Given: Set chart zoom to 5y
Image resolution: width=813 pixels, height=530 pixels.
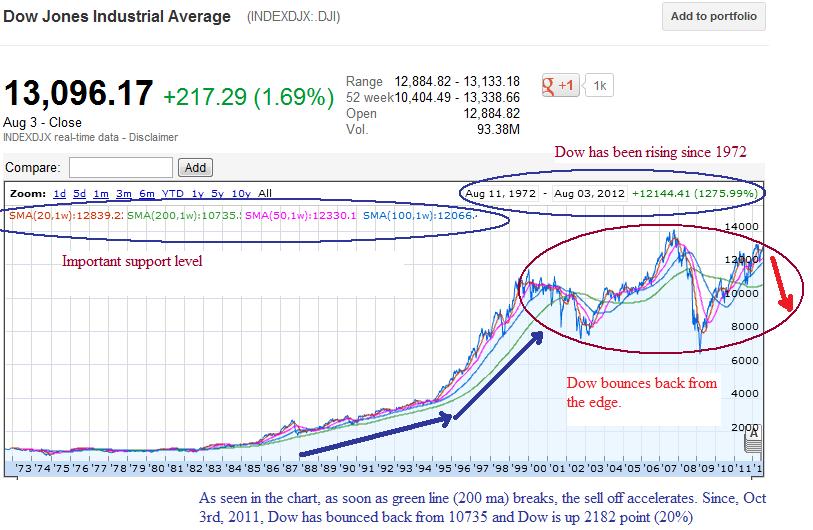Looking at the screenshot, I should [217, 193].
